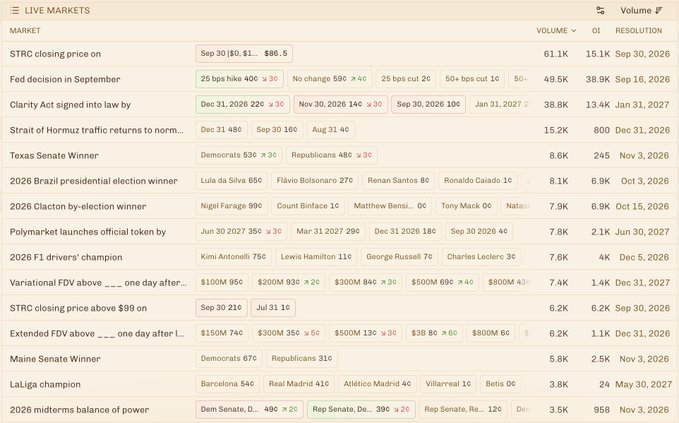Select the Dec 31 2026 18¢ chip

(x=405, y=232)
